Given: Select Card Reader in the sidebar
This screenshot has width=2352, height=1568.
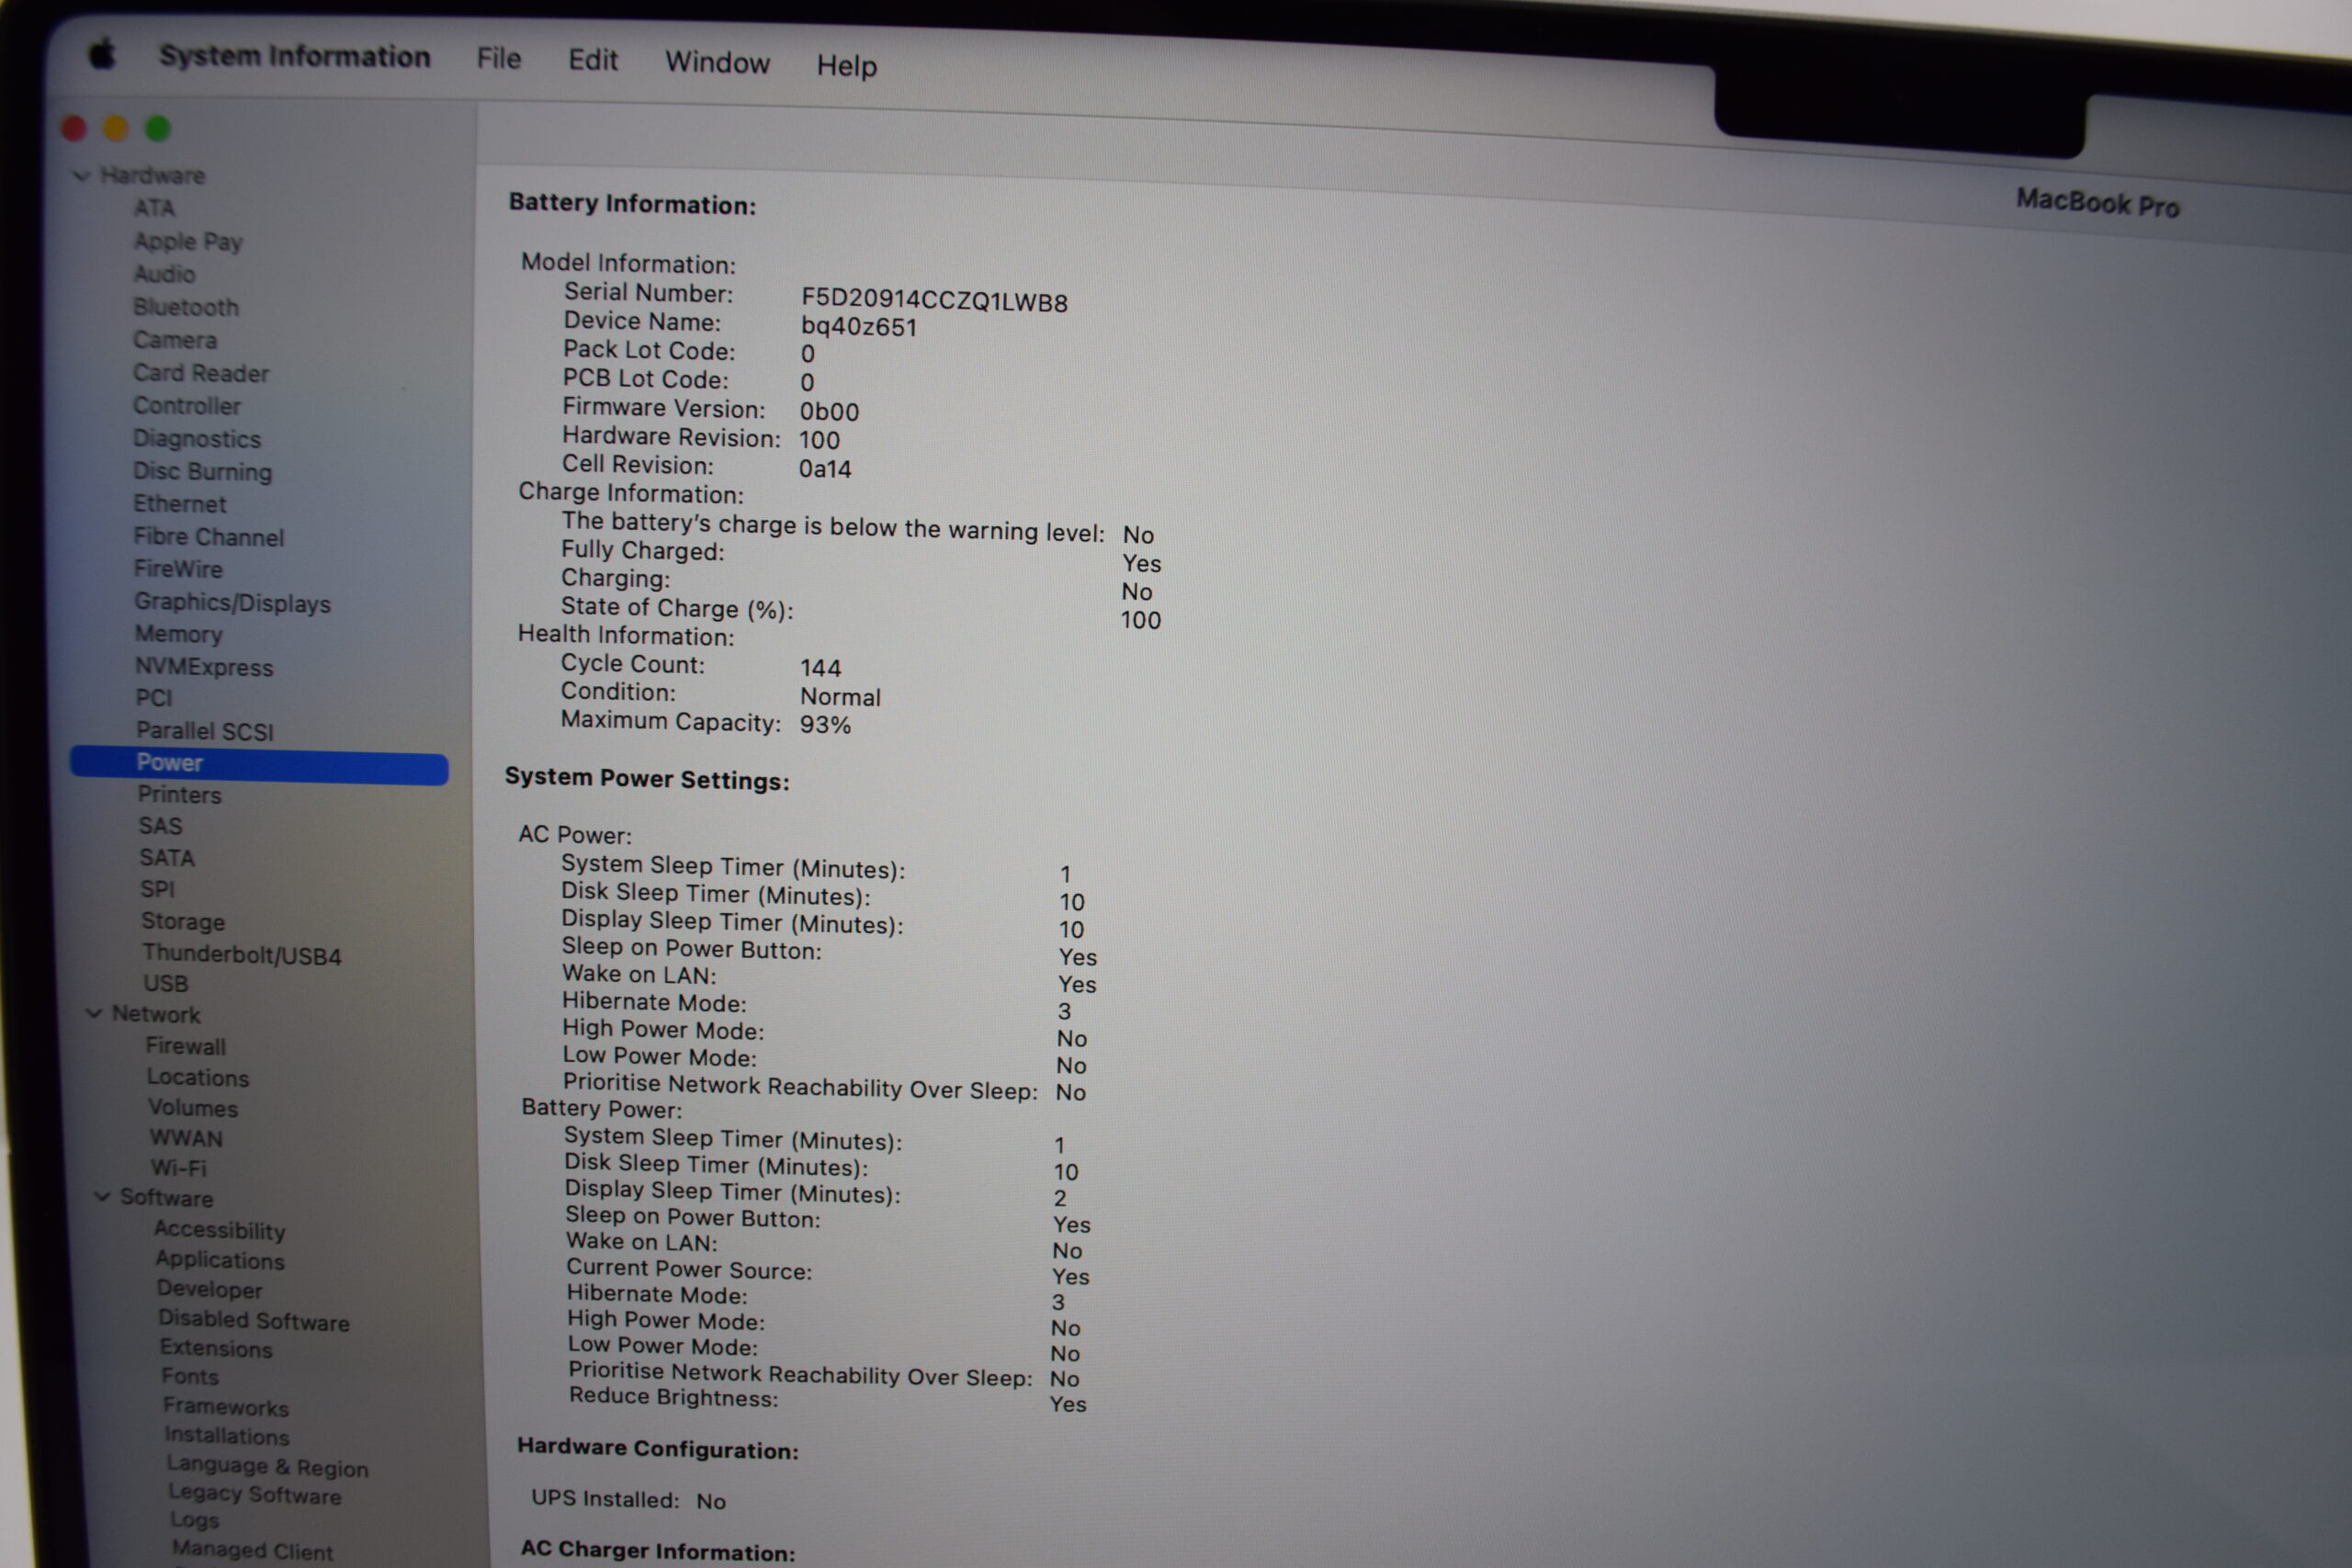Looking at the screenshot, I should [202, 373].
